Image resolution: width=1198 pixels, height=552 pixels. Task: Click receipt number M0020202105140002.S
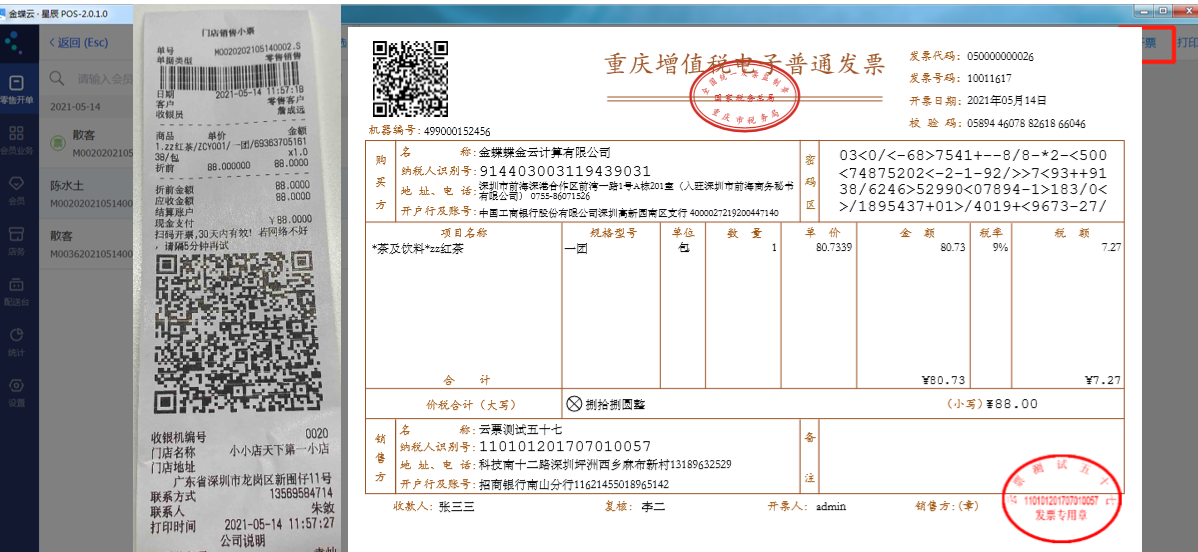(x=257, y=47)
